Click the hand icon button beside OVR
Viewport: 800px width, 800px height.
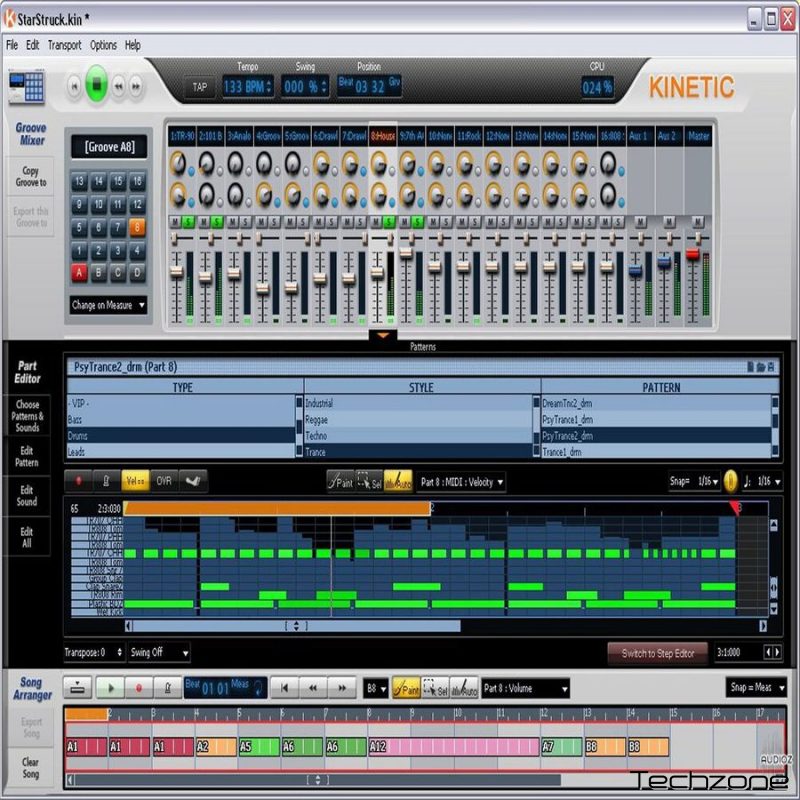(x=193, y=481)
